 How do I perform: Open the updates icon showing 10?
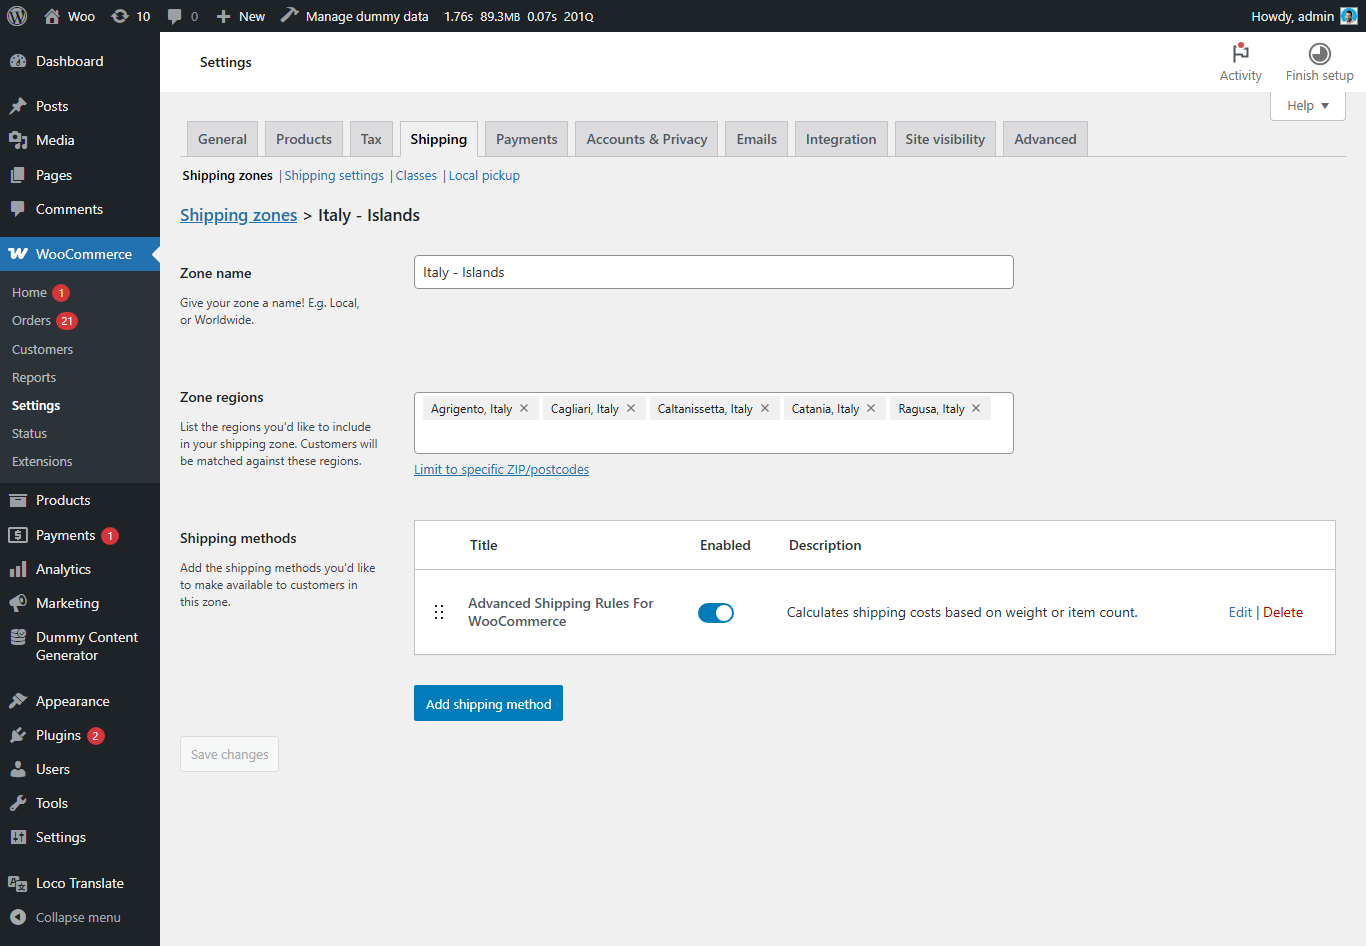(131, 16)
